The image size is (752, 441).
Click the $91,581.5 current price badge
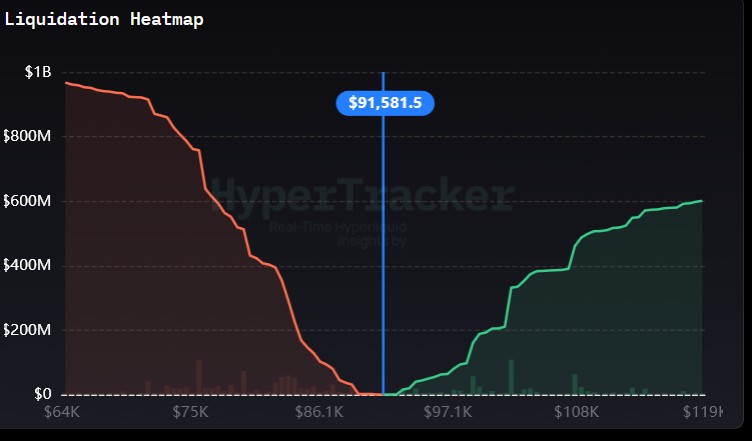(385, 102)
